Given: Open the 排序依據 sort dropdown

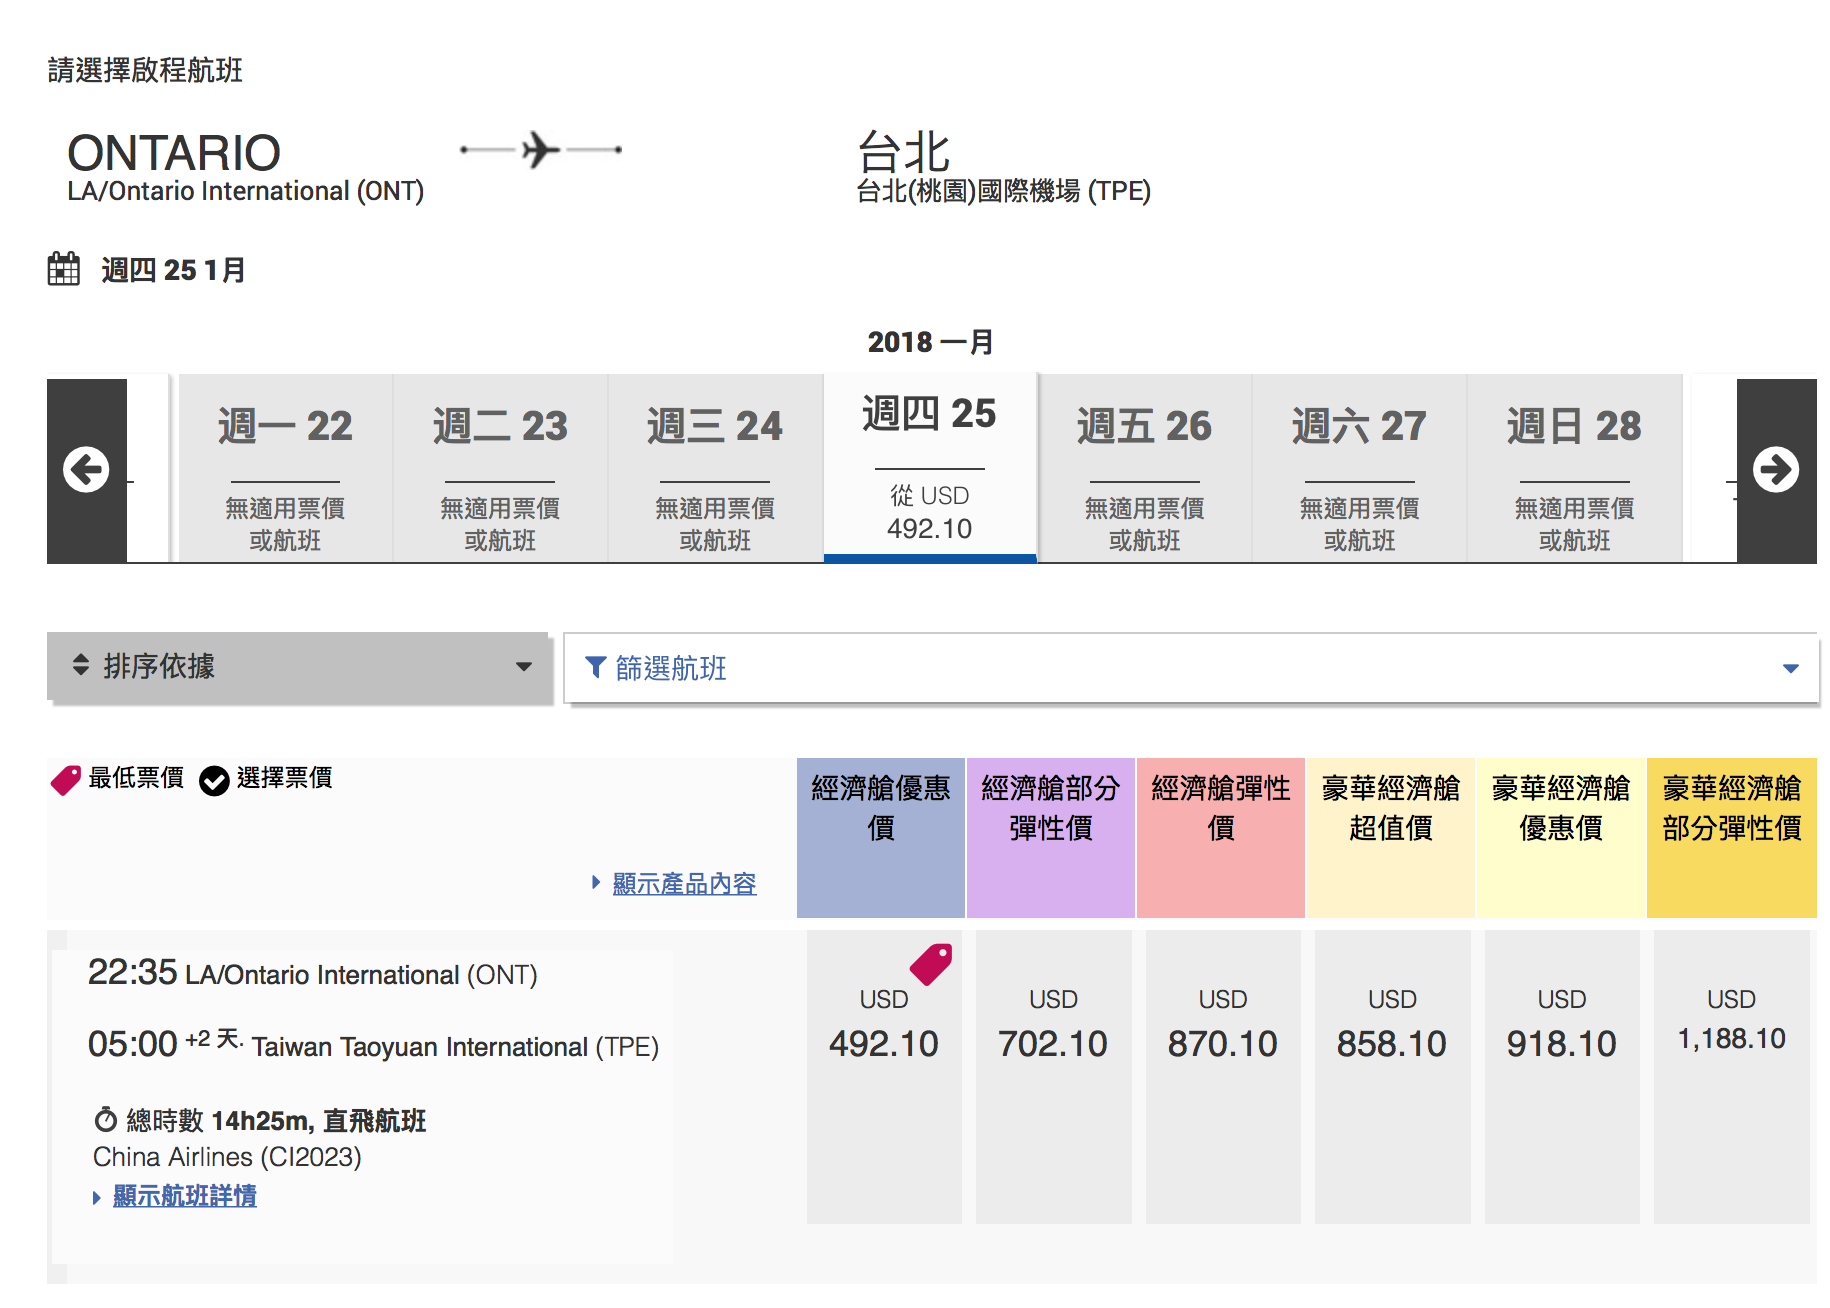Looking at the screenshot, I should click(x=299, y=667).
